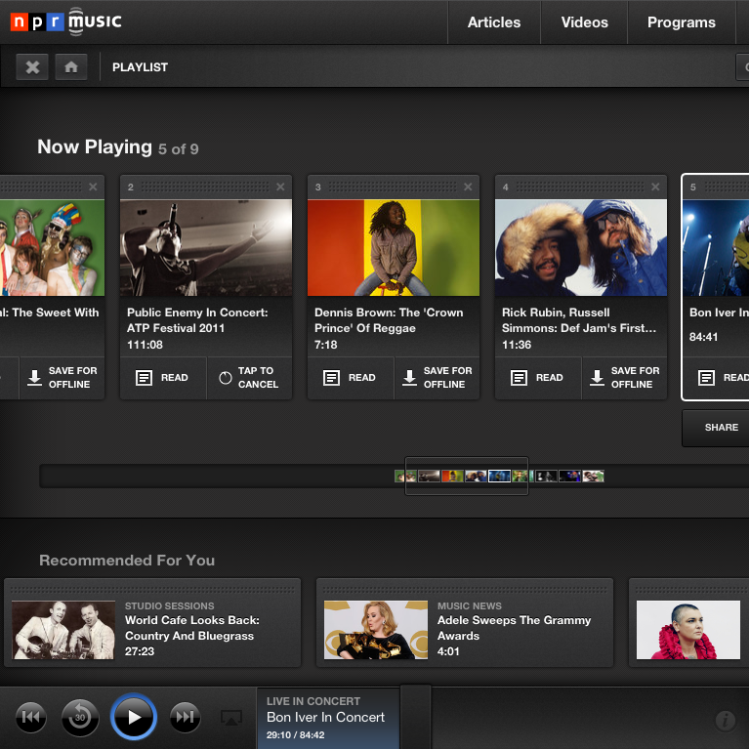
Task: Click the NPR Music logo
Action: (66, 21)
